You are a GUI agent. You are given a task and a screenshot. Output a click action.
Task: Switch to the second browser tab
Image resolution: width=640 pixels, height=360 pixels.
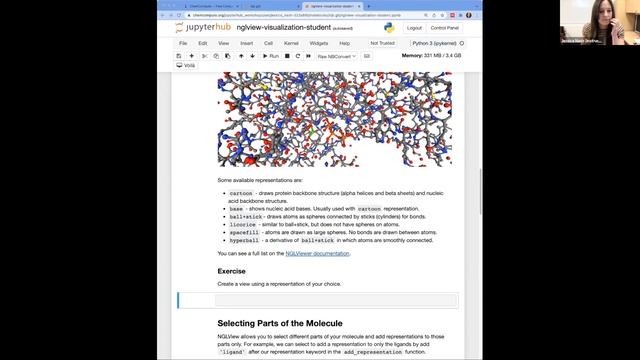pos(271,6)
